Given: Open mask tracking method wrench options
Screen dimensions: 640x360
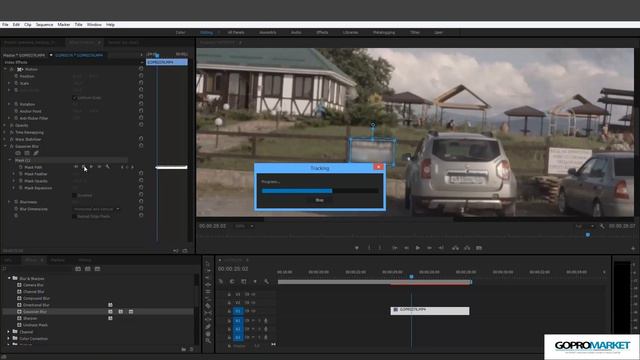Looking at the screenshot, I should point(108,167).
